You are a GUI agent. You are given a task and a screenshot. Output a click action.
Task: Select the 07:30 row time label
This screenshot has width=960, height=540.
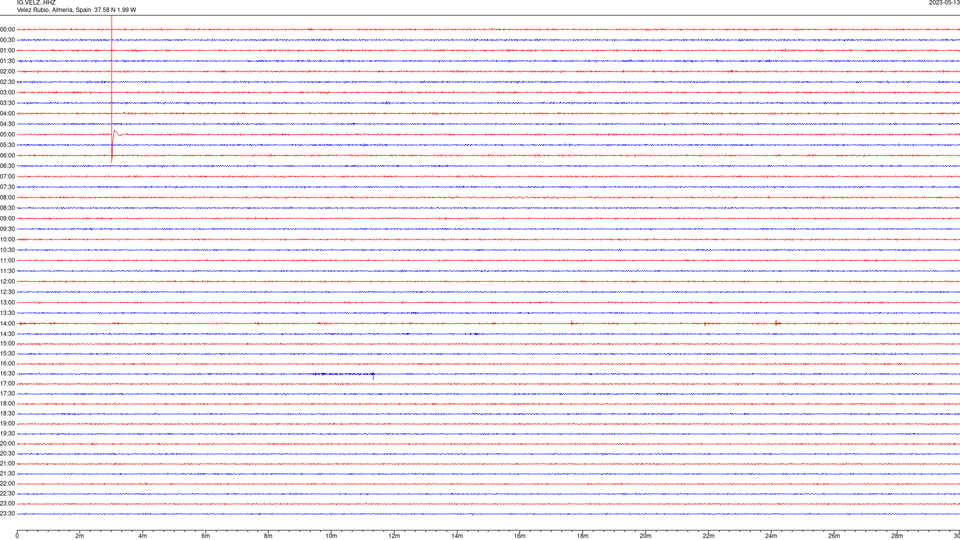[x=7, y=187]
